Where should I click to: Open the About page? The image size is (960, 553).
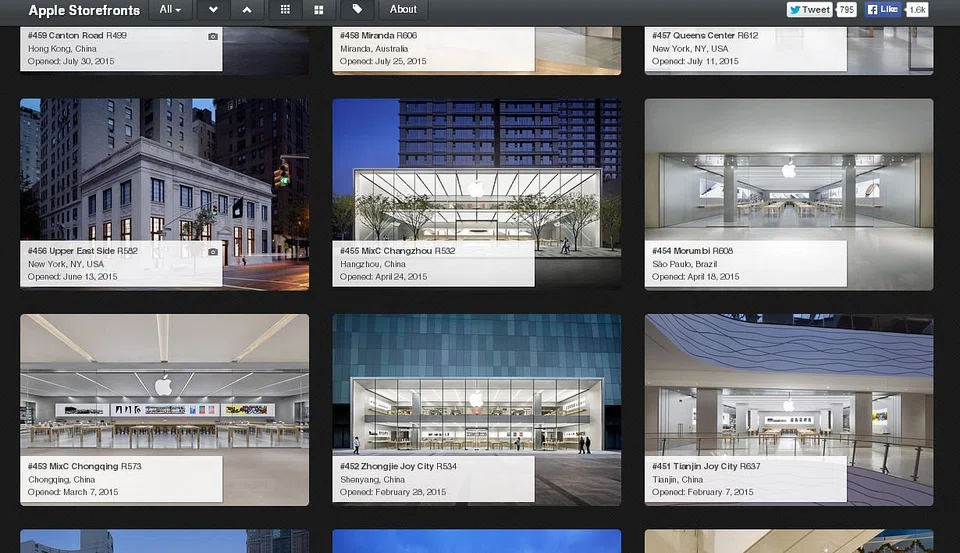(x=403, y=10)
